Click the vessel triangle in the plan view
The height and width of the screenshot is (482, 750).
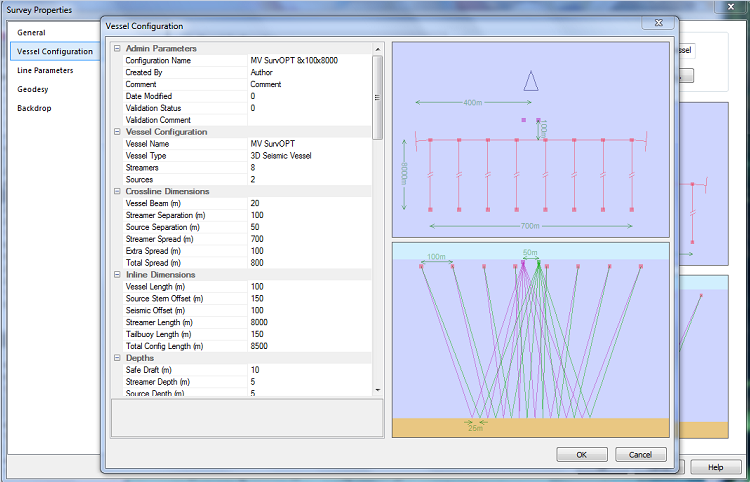click(530, 81)
